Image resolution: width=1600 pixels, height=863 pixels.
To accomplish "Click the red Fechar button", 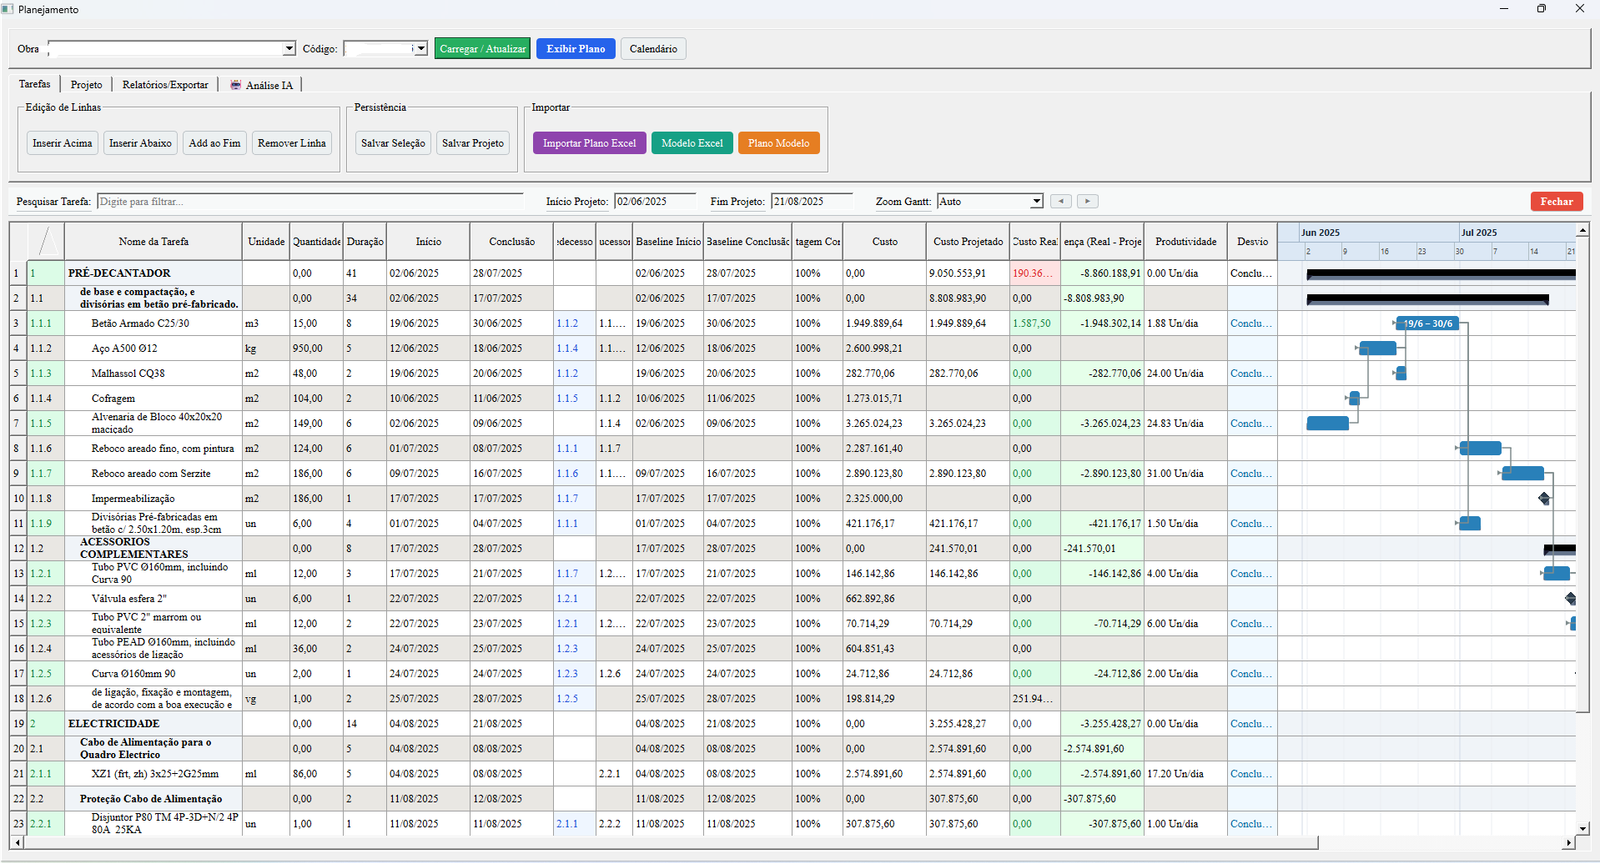I will click(x=1556, y=201).
